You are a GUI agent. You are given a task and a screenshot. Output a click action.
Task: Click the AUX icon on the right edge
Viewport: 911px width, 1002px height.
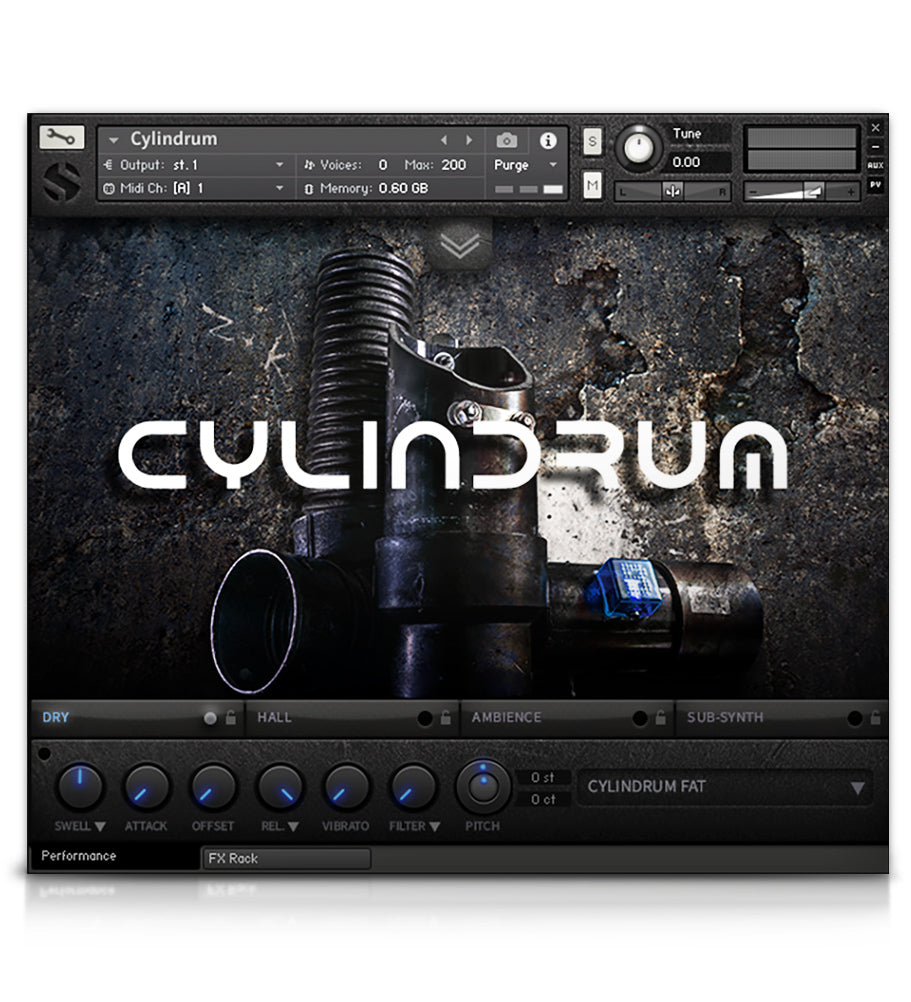(877, 166)
